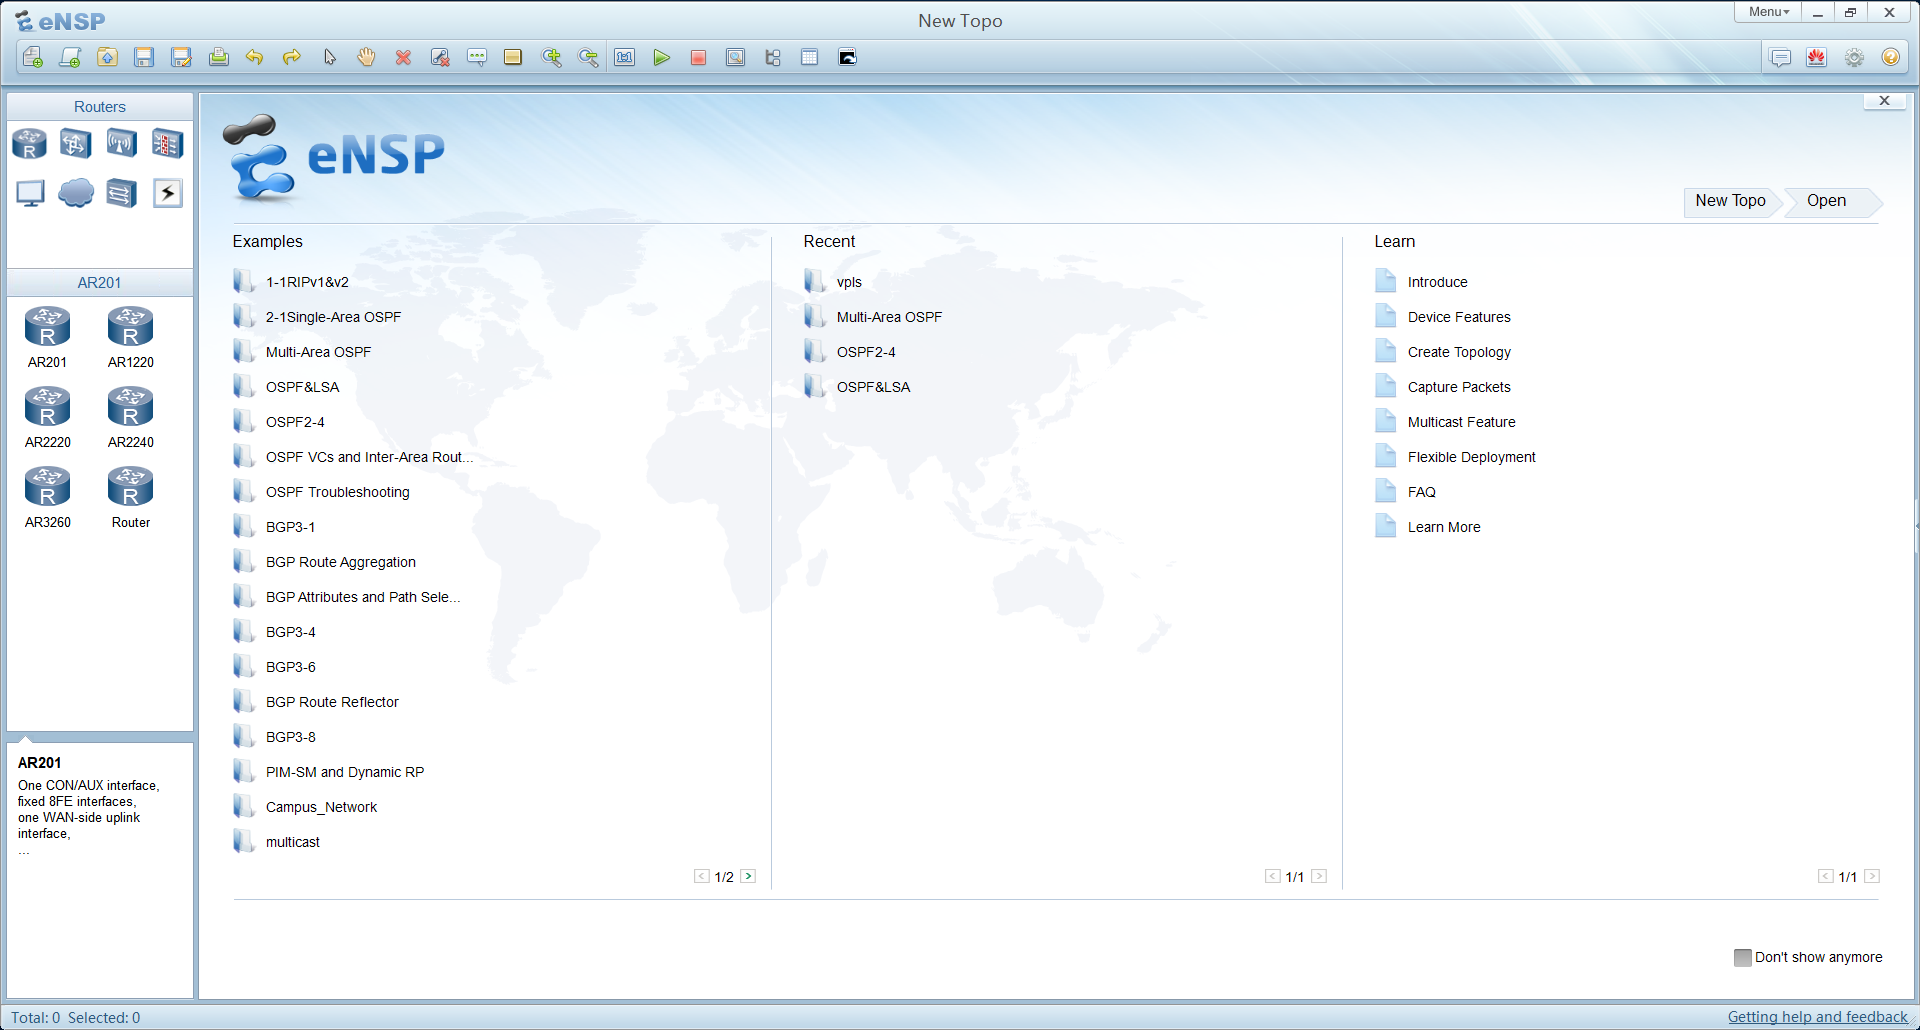Open the Getting help and feedback link
This screenshot has width=1920, height=1030.
[1817, 1017]
